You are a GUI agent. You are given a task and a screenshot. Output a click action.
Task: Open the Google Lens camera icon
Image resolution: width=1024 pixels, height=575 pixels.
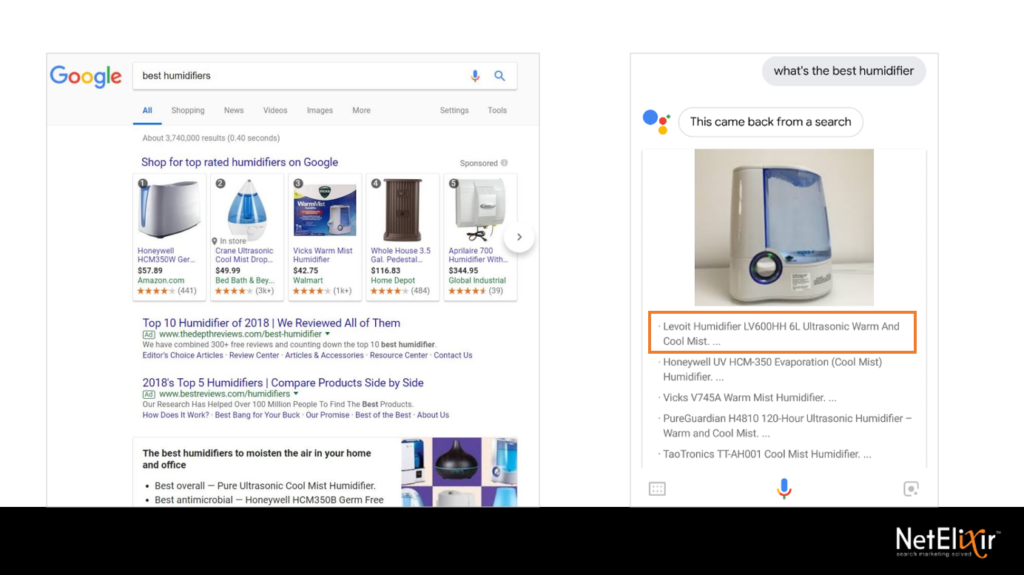pos(911,489)
